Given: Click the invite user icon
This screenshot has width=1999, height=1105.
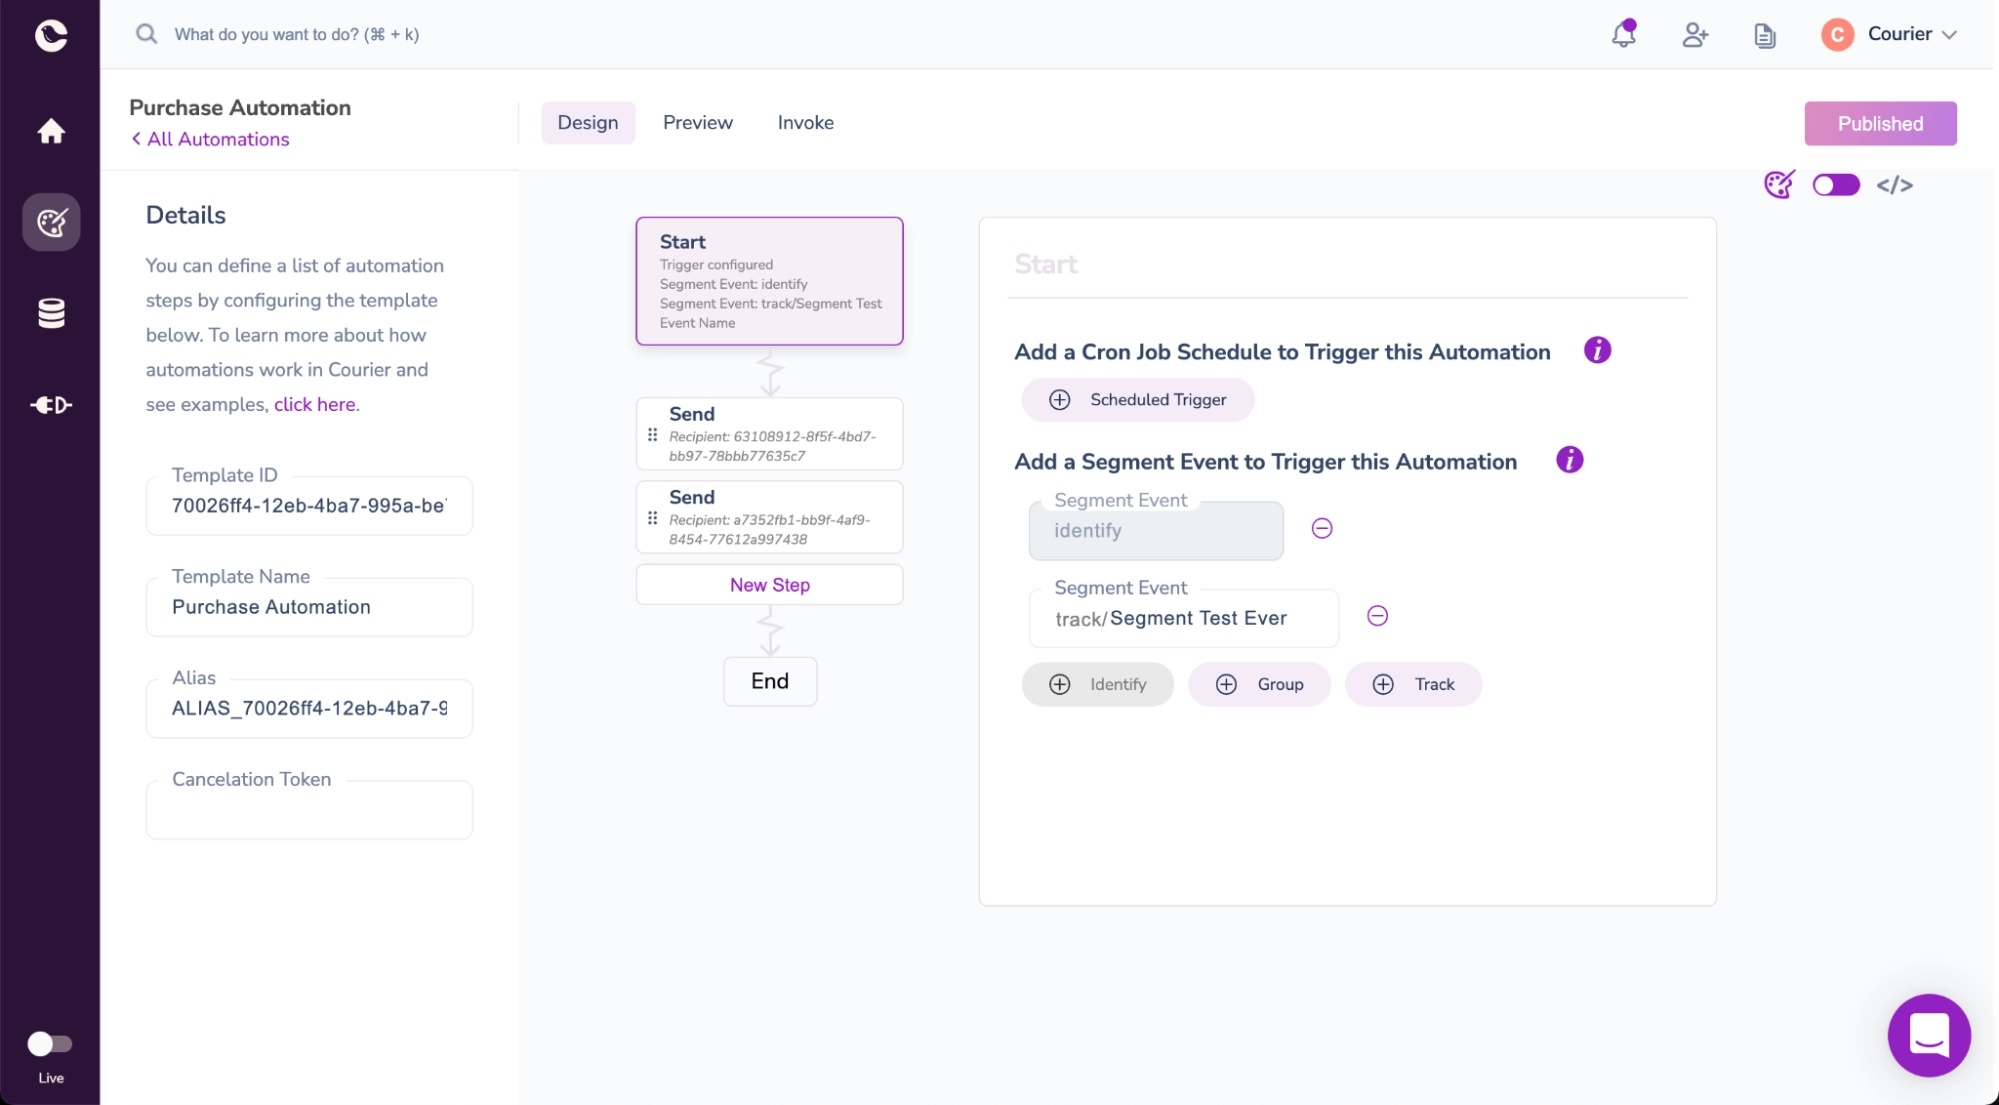Looking at the screenshot, I should (1694, 35).
